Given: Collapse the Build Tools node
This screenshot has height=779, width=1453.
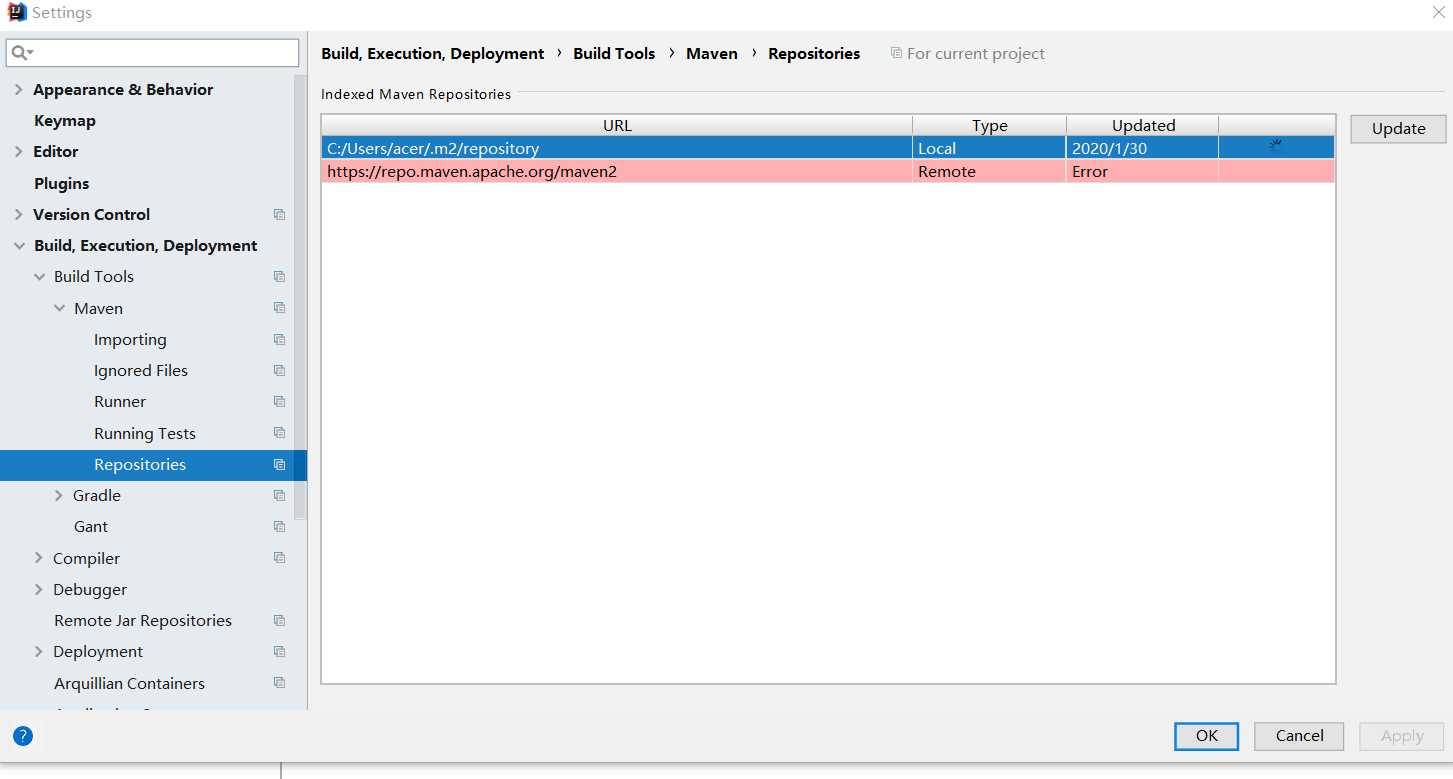Looking at the screenshot, I should point(39,277).
